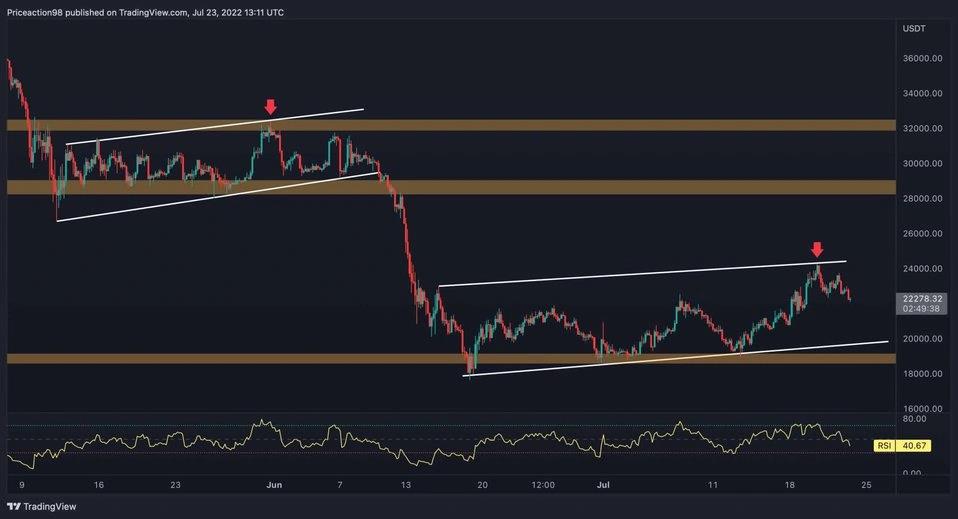958x519 pixels.
Task: Click the 7 date label on time axis
Action: pyautogui.click(x=340, y=485)
